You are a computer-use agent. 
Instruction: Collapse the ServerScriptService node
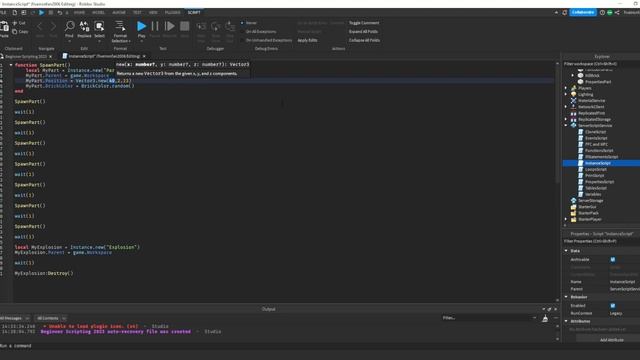(x=566, y=126)
